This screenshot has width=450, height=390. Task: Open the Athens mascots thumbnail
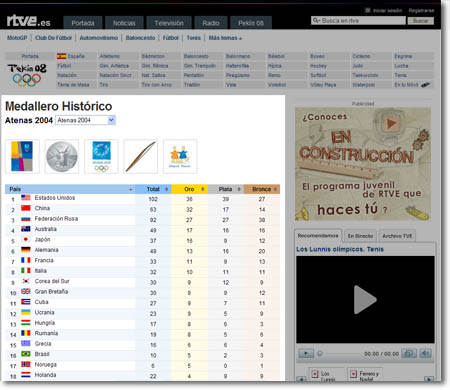180,156
